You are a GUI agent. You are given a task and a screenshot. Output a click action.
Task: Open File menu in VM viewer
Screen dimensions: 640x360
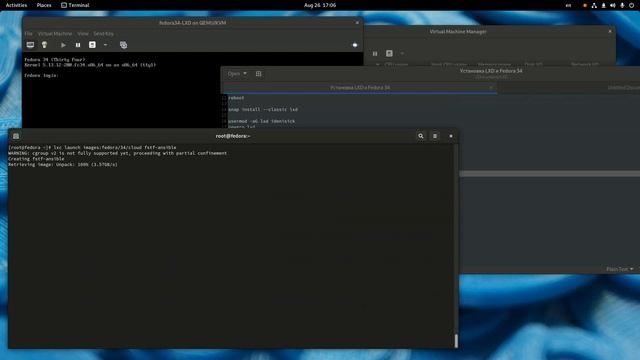(29, 33)
